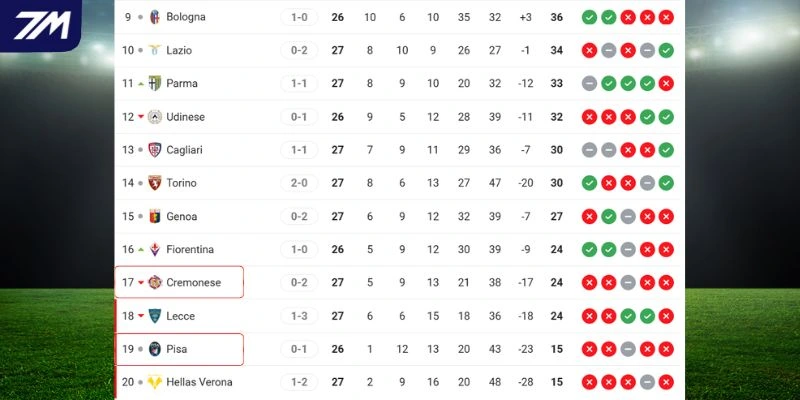Open the Cremonese team link
The height and width of the screenshot is (400, 800).
coord(194,283)
